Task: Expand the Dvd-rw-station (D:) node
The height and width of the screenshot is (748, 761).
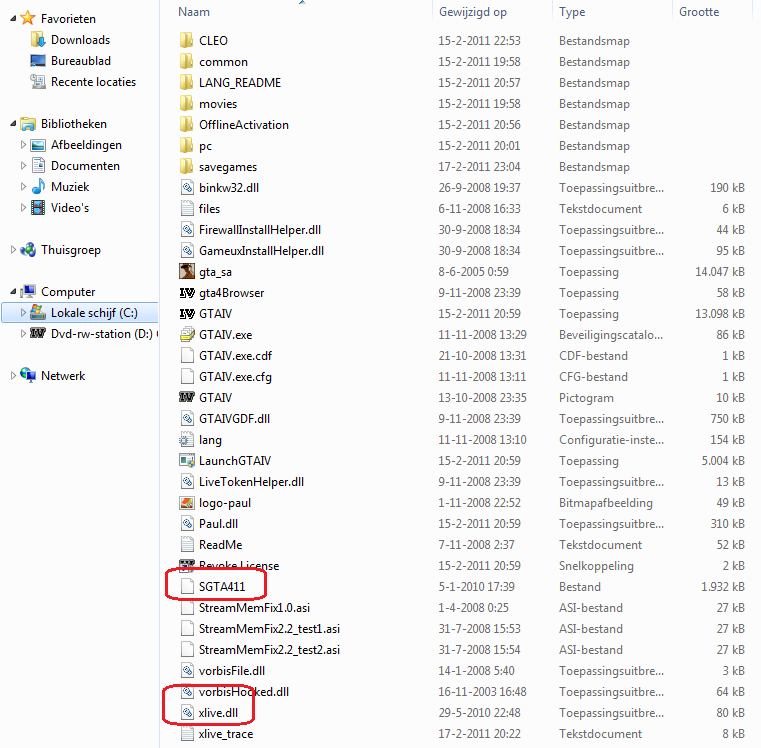Action: pos(23,333)
